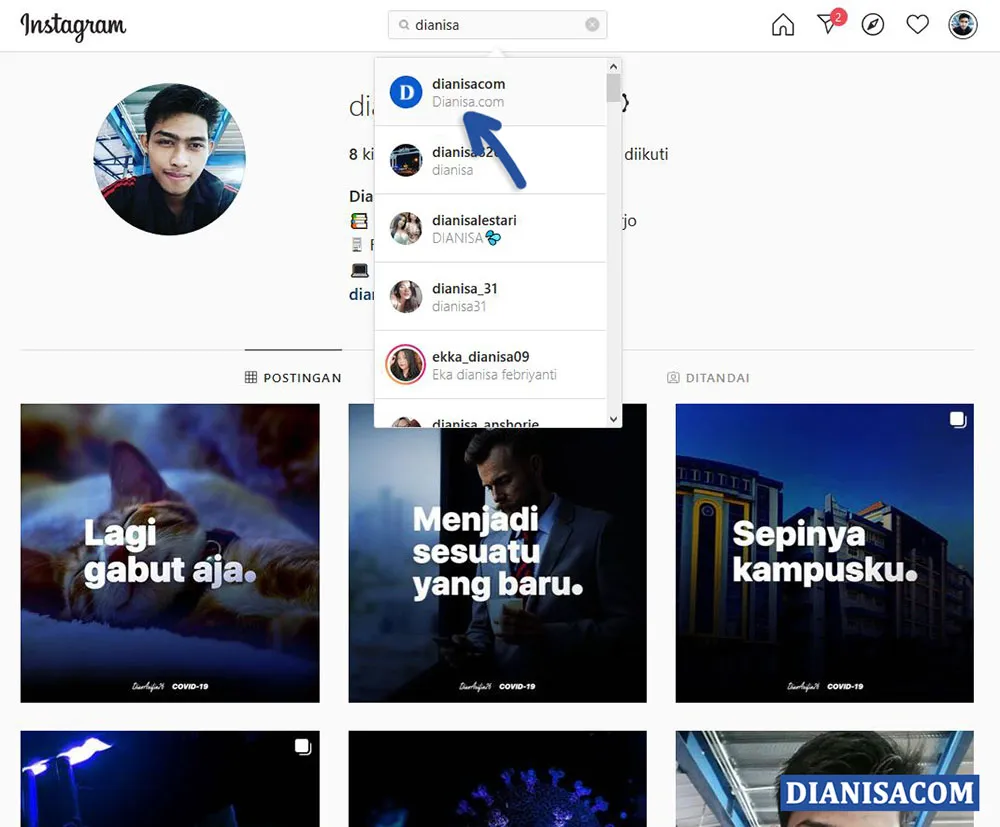Click the dropdown scroll-down arrow
The width and height of the screenshot is (1000, 827).
coord(613,418)
